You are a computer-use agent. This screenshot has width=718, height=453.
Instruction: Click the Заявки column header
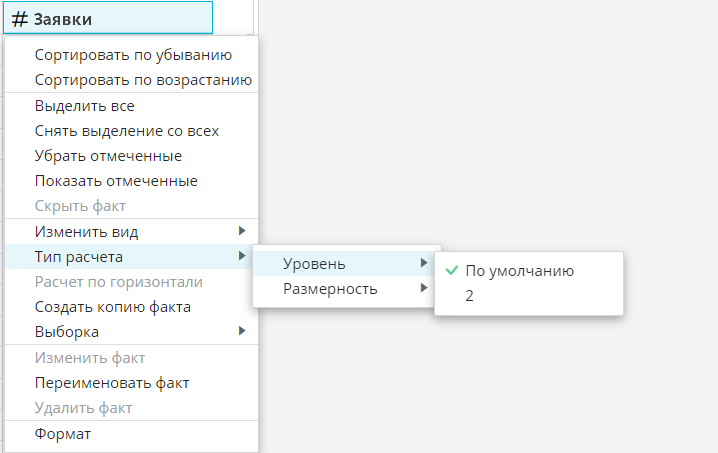[x=110, y=18]
